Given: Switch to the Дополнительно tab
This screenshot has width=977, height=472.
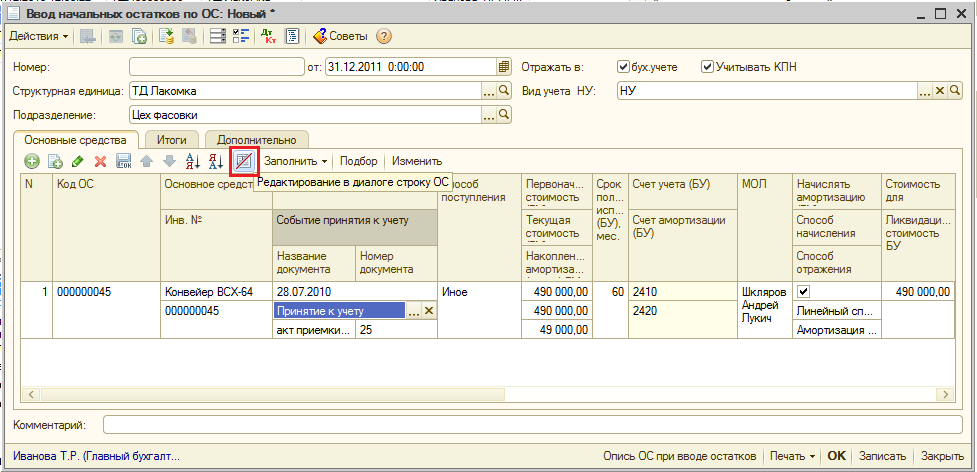Looking at the screenshot, I should [257, 141].
